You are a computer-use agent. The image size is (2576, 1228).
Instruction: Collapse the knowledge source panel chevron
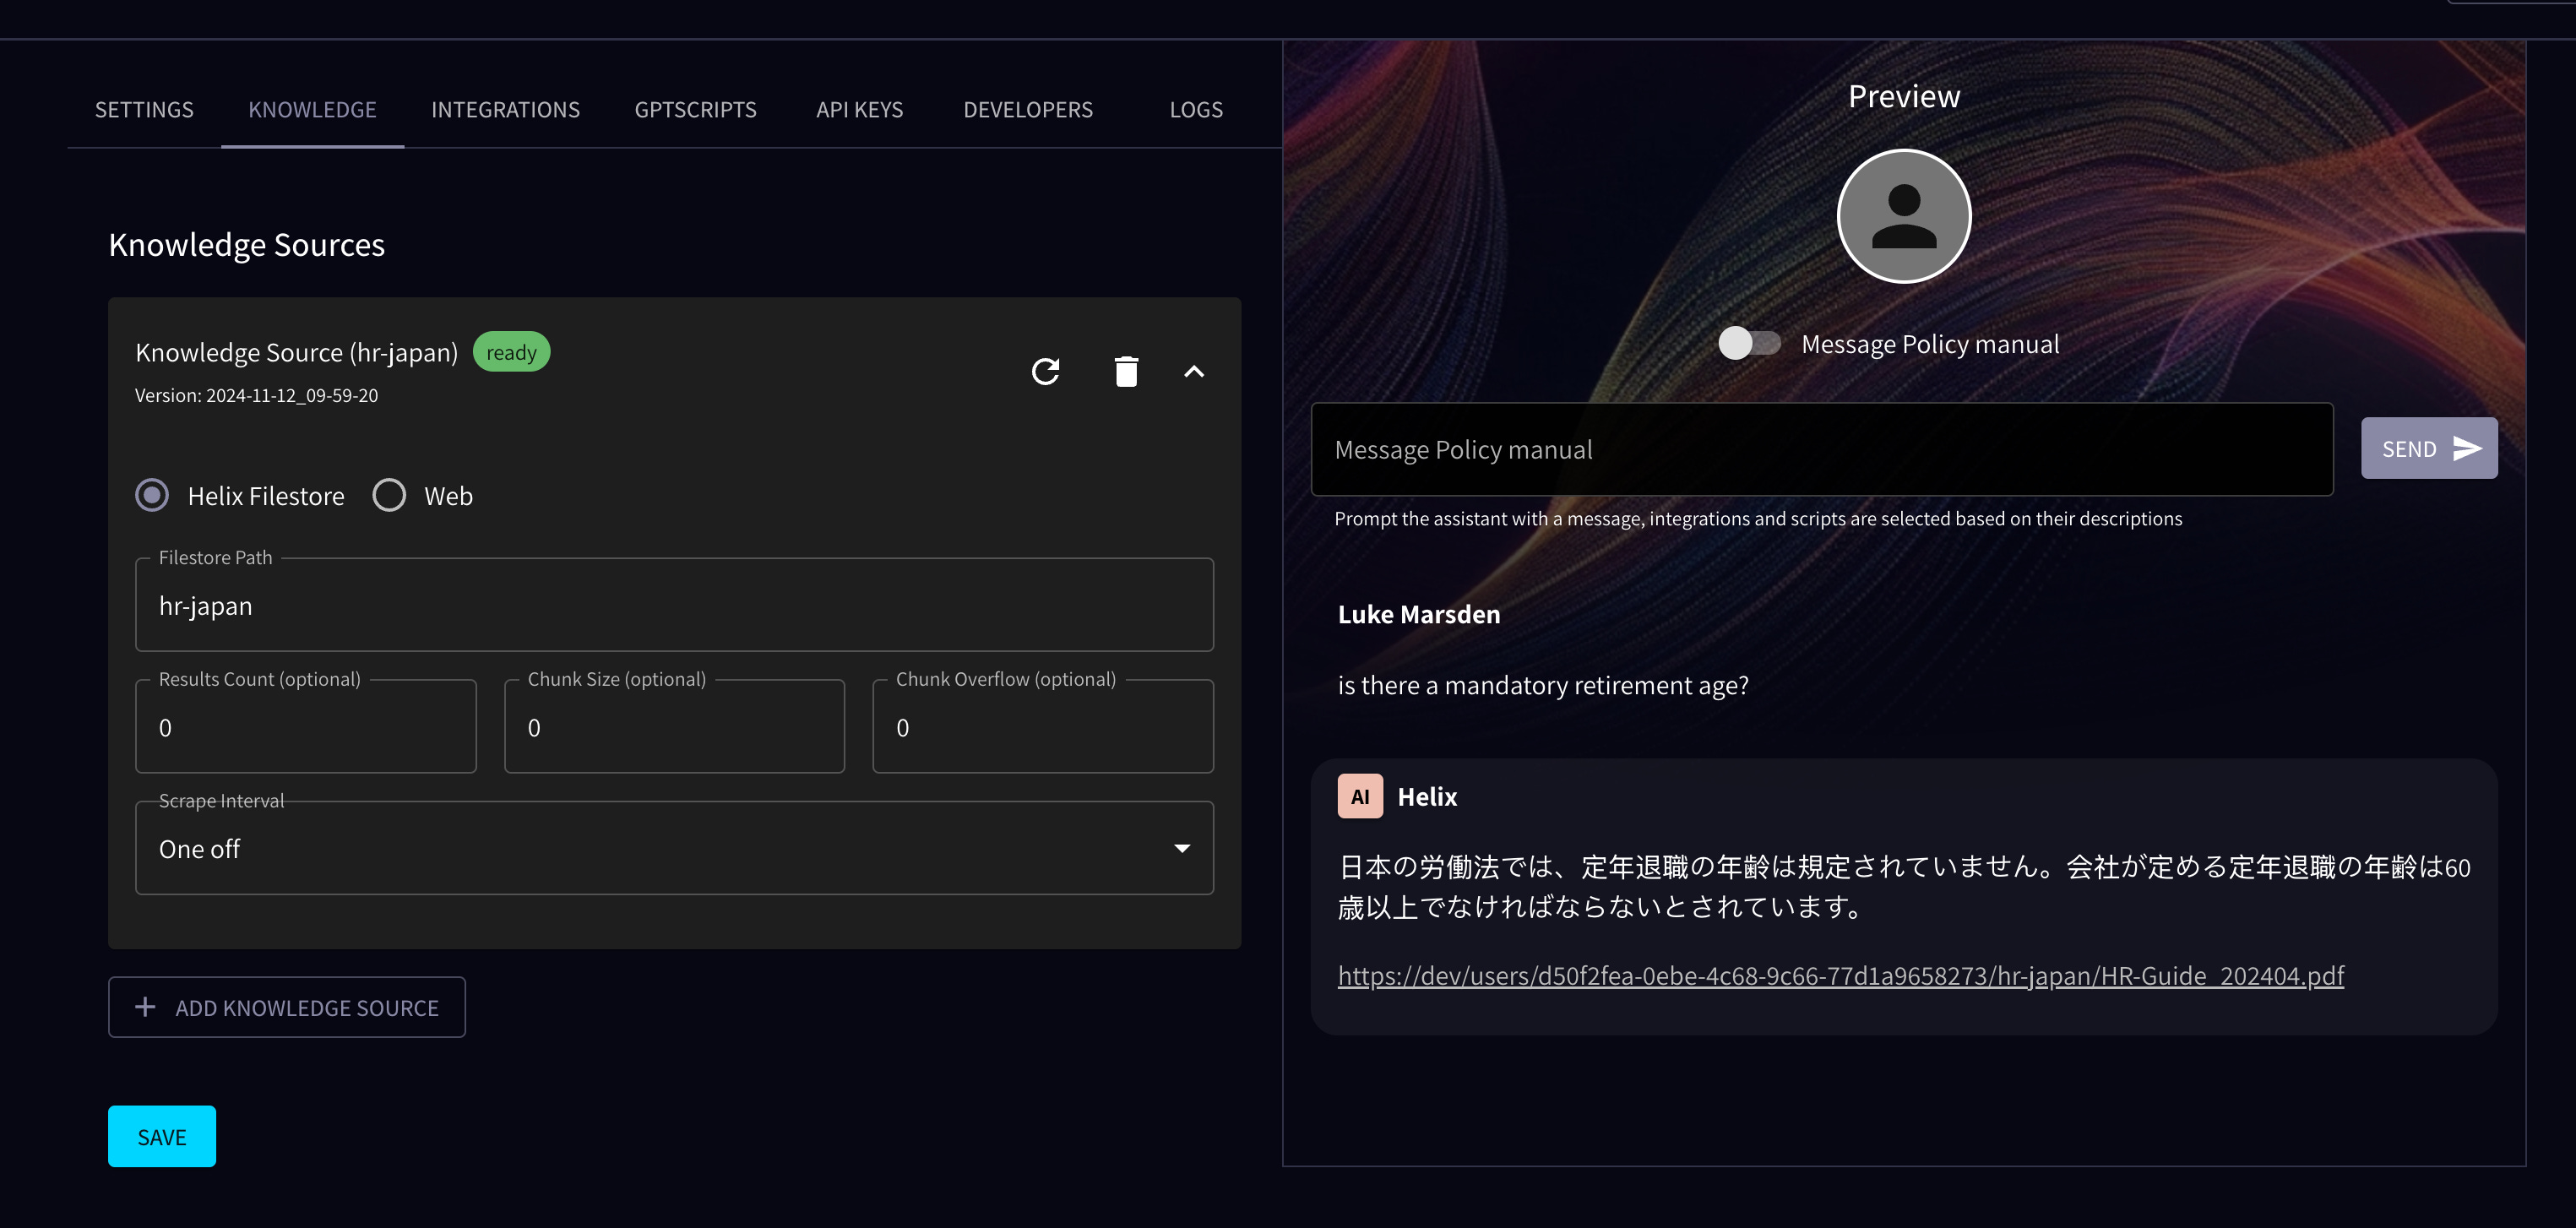tap(1193, 372)
